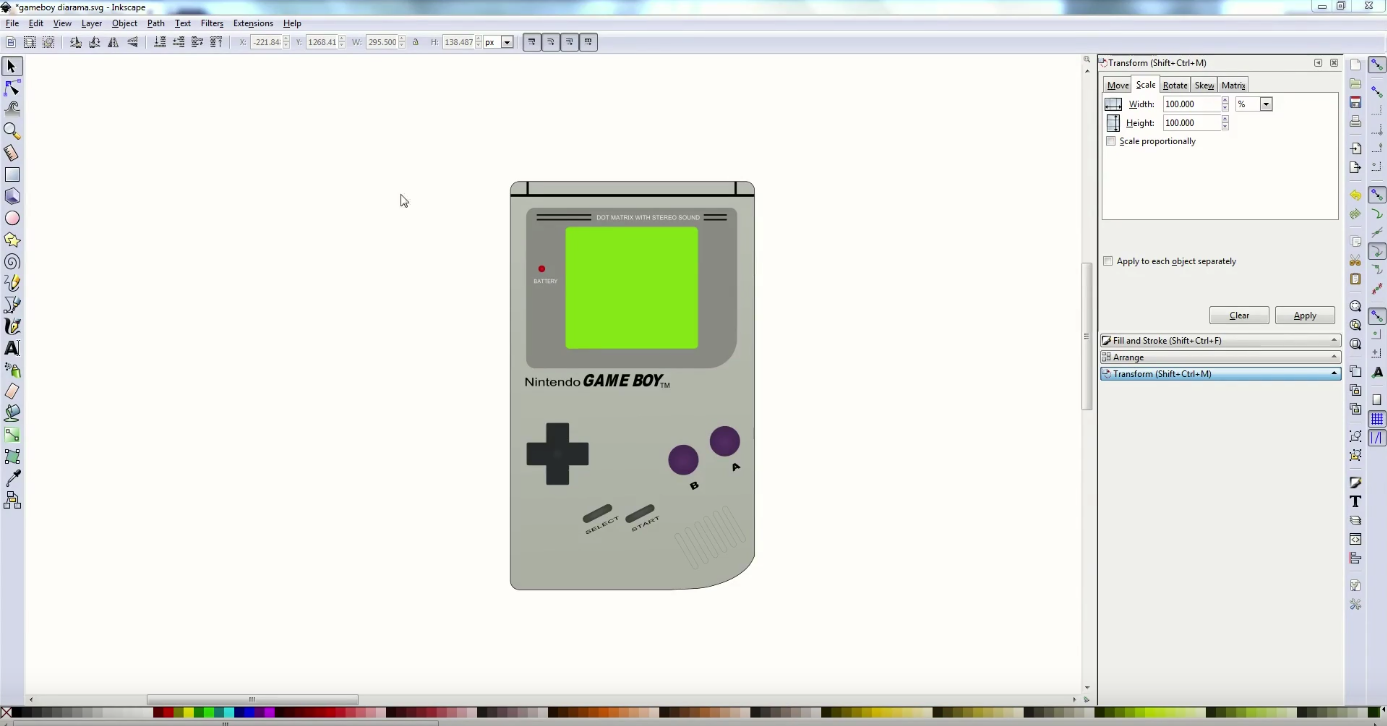Select the Zoom magnifier tool

(12, 131)
